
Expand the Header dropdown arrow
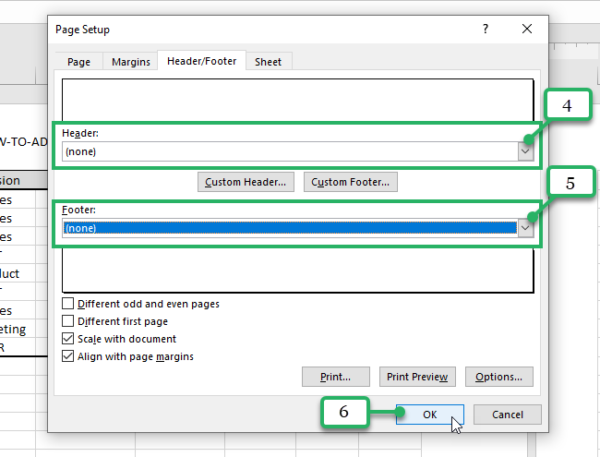525,152
